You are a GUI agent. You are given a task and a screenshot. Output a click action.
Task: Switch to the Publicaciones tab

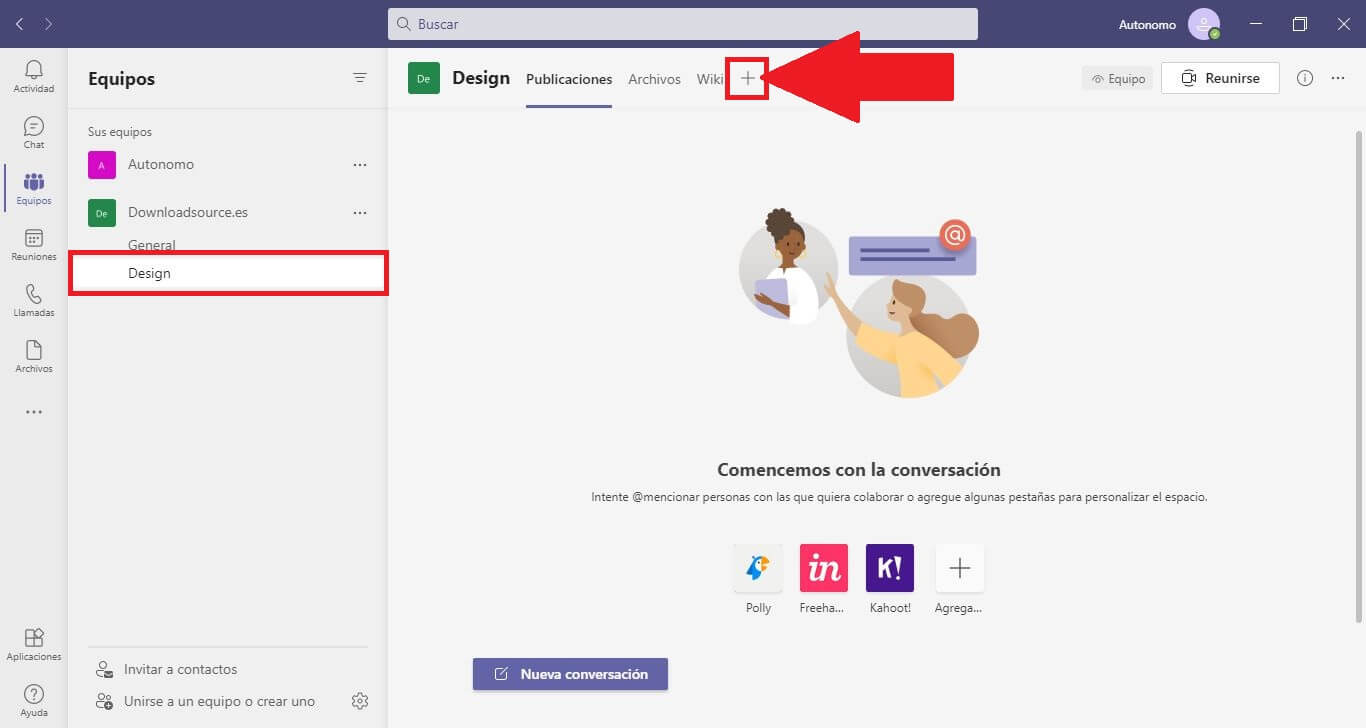pyautogui.click(x=569, y=79)
